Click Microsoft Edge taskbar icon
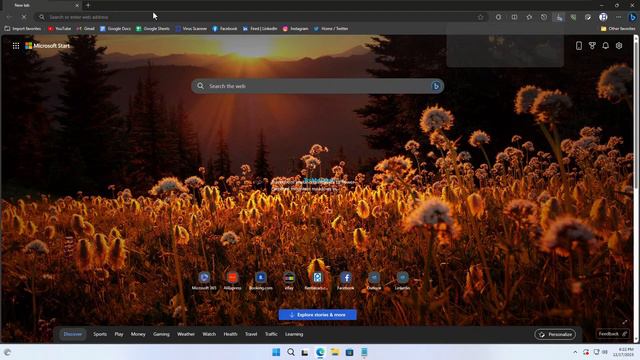640x360 pixels. pos(320,352)
